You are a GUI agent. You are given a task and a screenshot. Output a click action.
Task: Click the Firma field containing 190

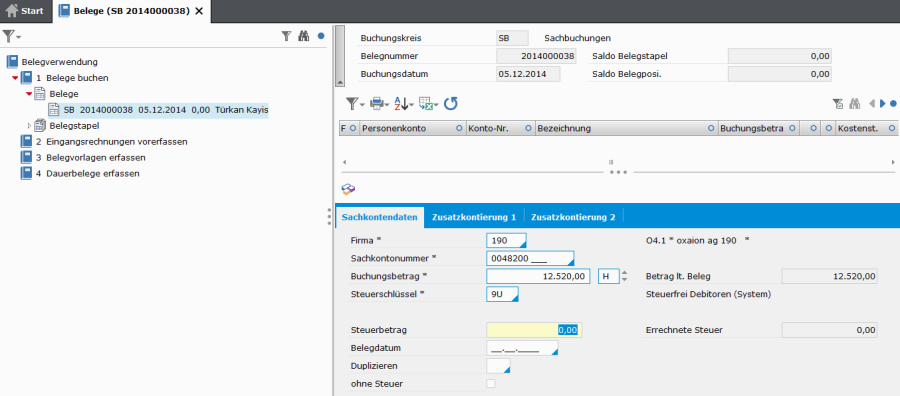[506, 241]
